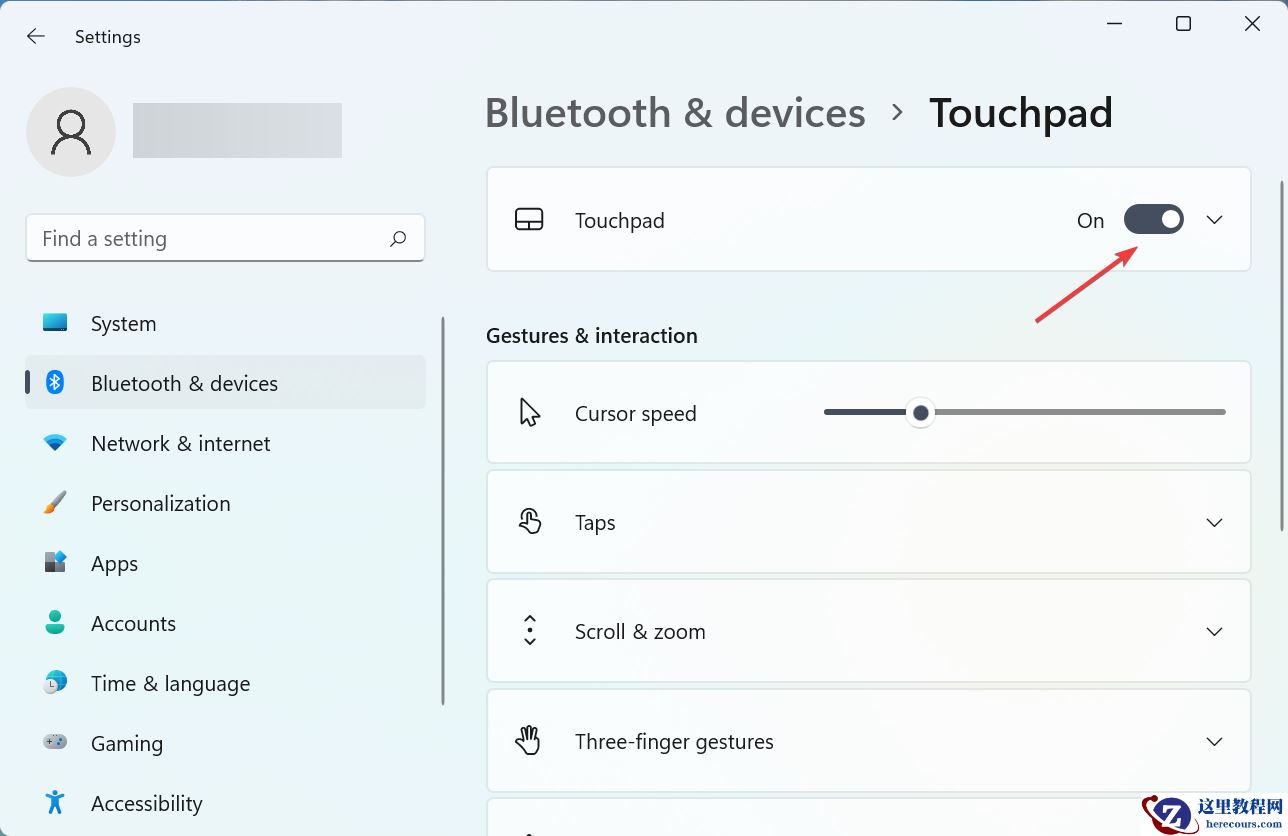Viewport: 1288px width, 836px height.
Task: Click the back arrow icon in Settings
Action: point(36,37)
